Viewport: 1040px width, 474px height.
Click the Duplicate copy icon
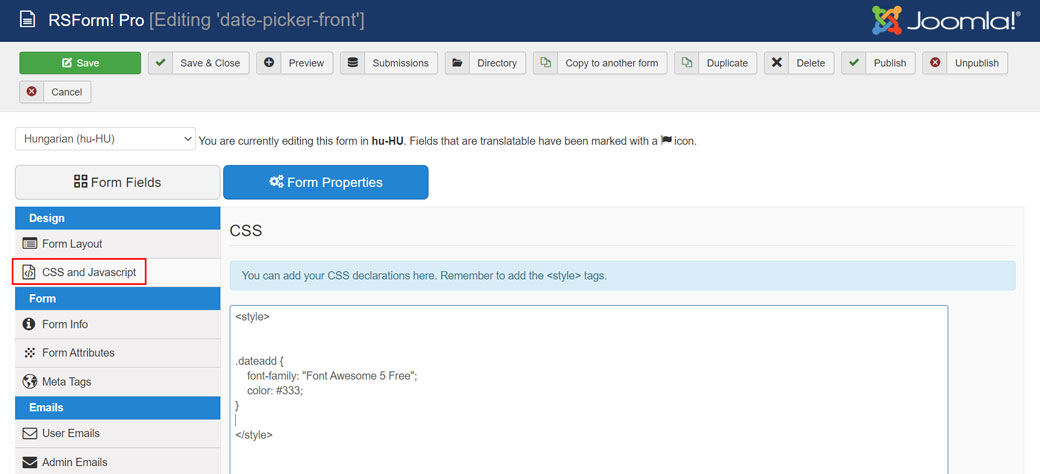686,63
